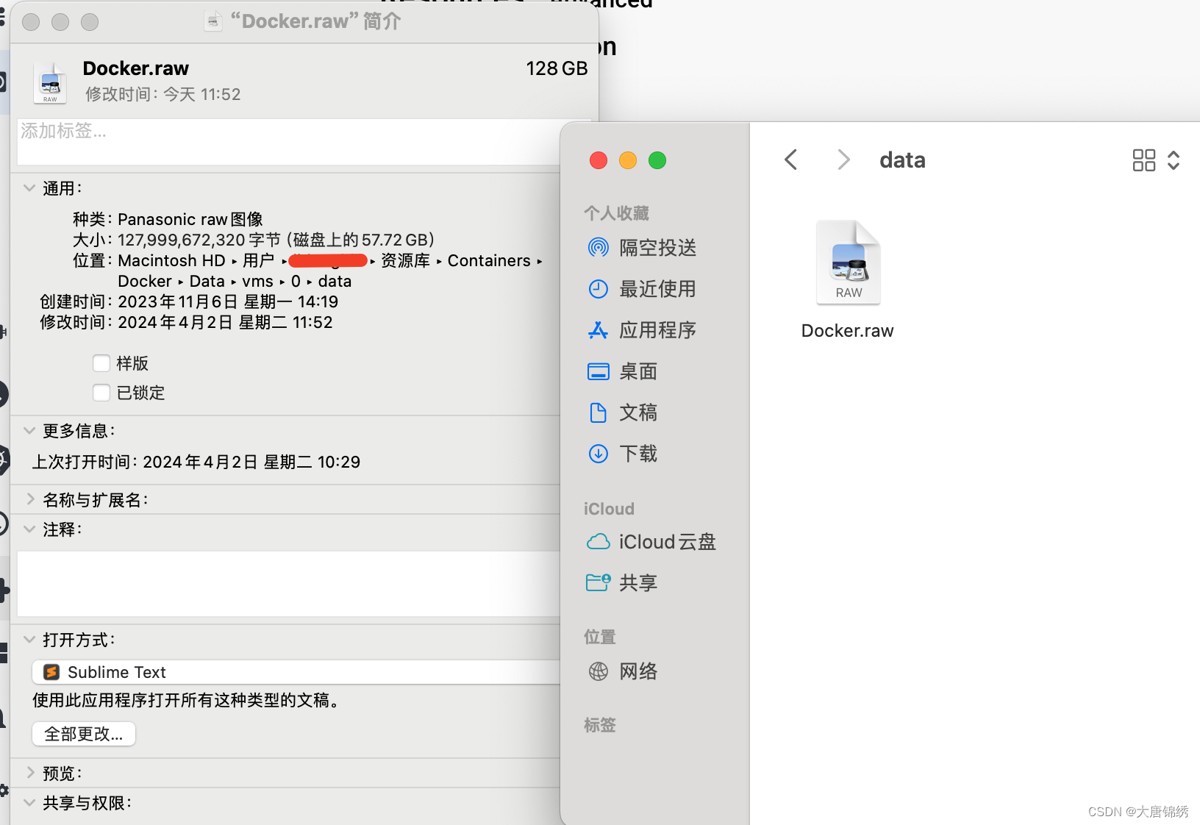Close the Finder data window with red button

[x=598, y=160]
